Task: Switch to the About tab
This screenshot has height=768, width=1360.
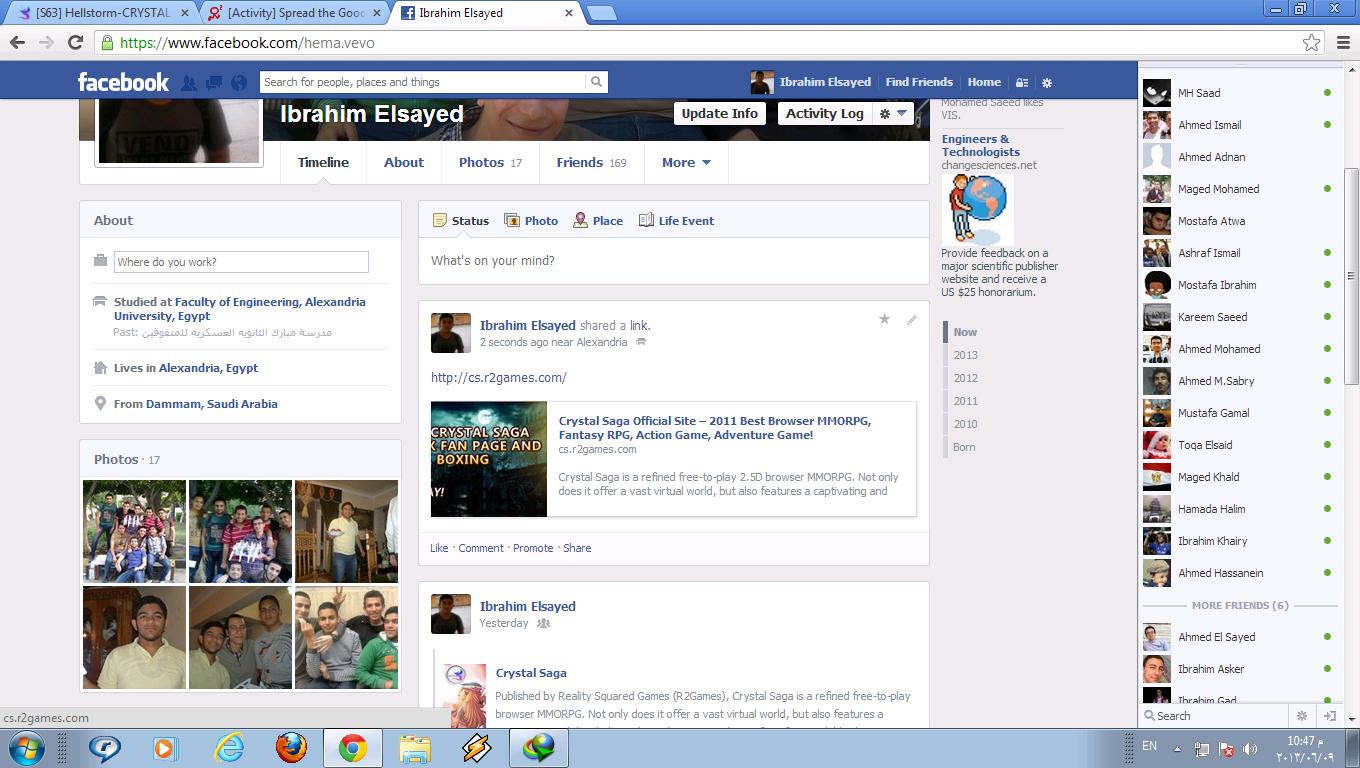Action: pyautogui.click(x=404, y=163)
